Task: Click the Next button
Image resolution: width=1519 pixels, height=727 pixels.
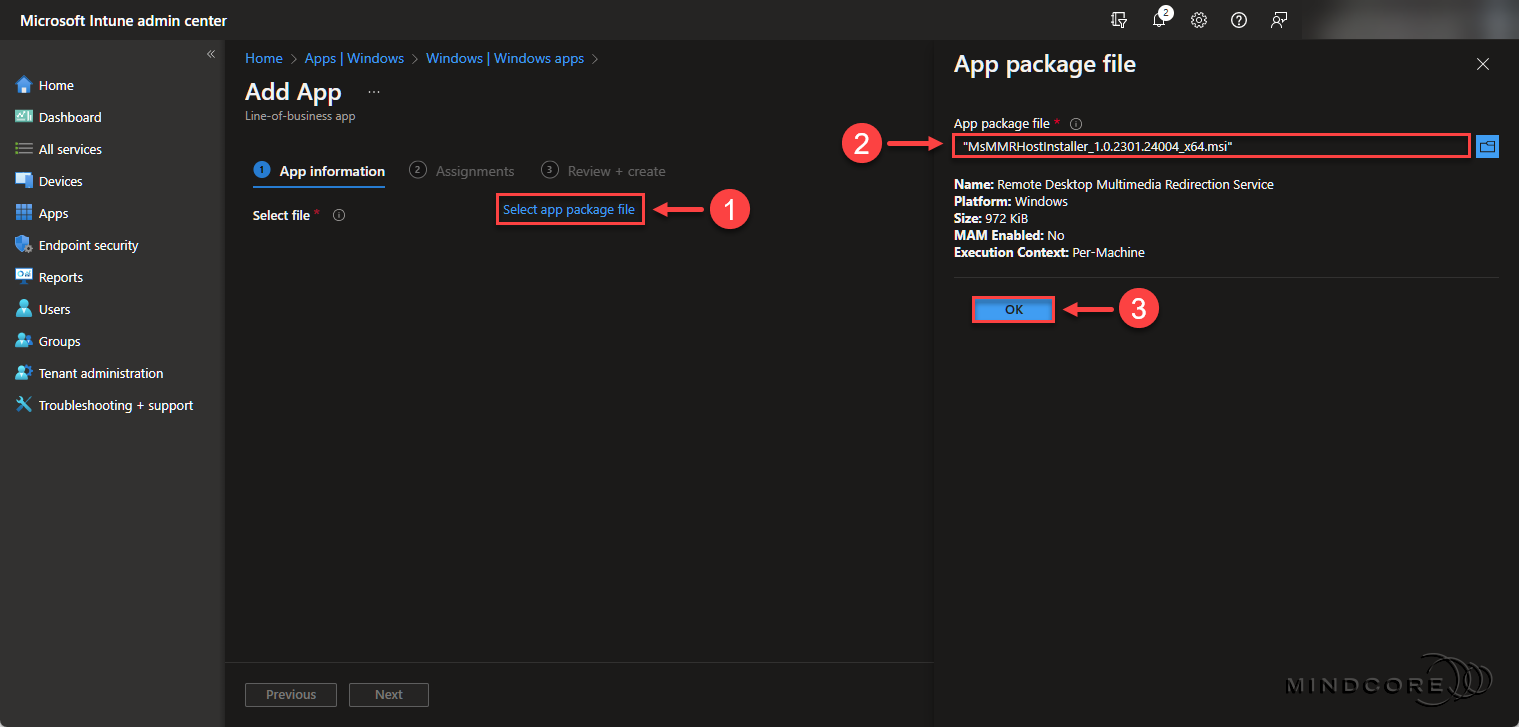Action: [x=389, y=695]
